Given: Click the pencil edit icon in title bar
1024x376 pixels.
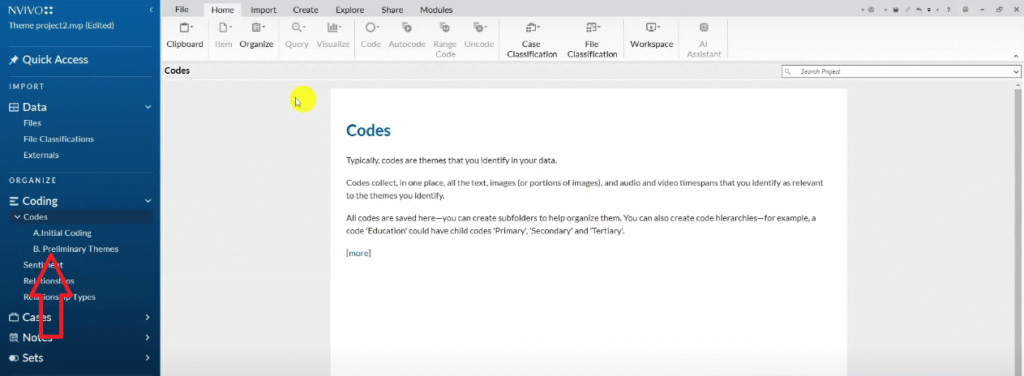Looking at the screenshot, I should pos(908,10).
